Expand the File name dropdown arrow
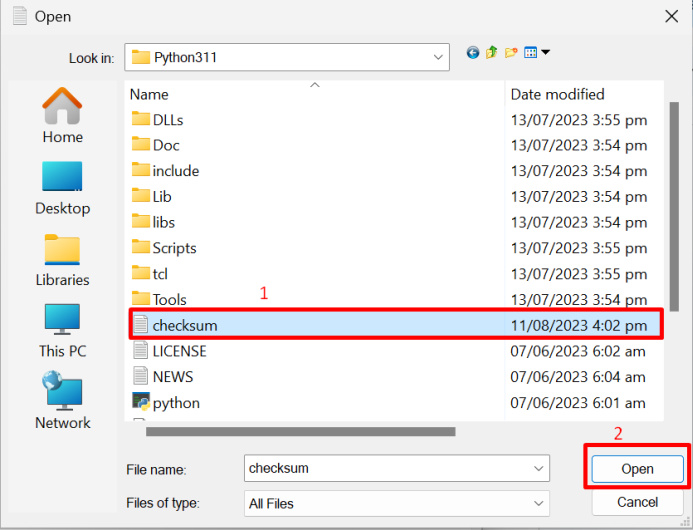The image size is (693, 530). coord(538,469)
